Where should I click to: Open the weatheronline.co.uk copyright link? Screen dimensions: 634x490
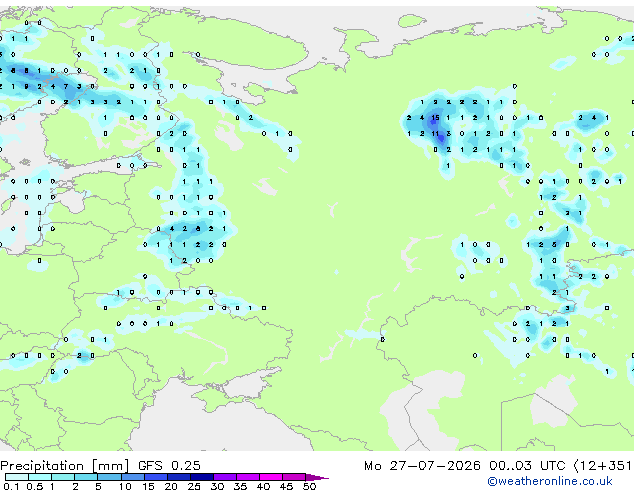coord(550,481)
